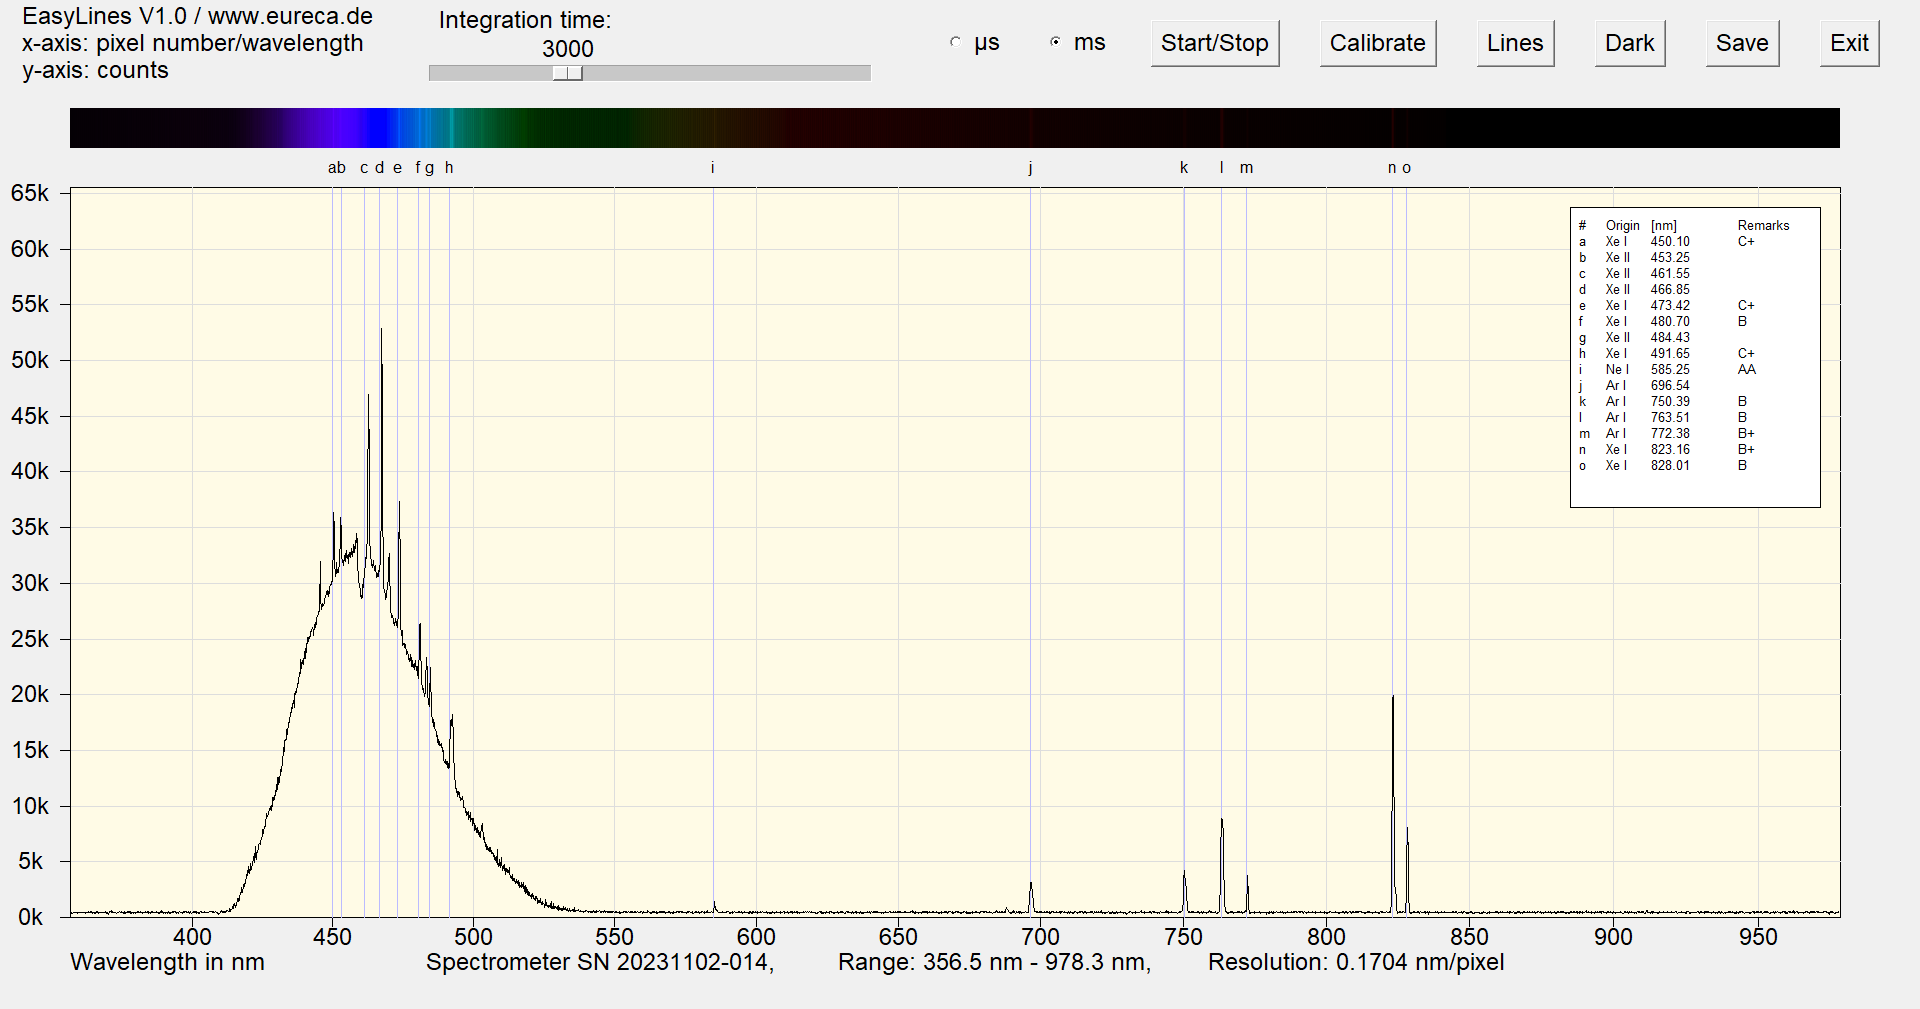Open the Calibrate function
1920x1009 pixels.
point(1377,43)
